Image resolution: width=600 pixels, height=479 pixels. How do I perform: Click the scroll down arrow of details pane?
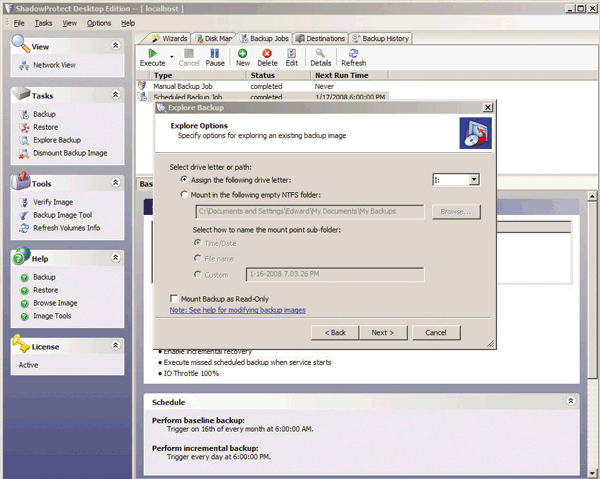click(592, 473)
